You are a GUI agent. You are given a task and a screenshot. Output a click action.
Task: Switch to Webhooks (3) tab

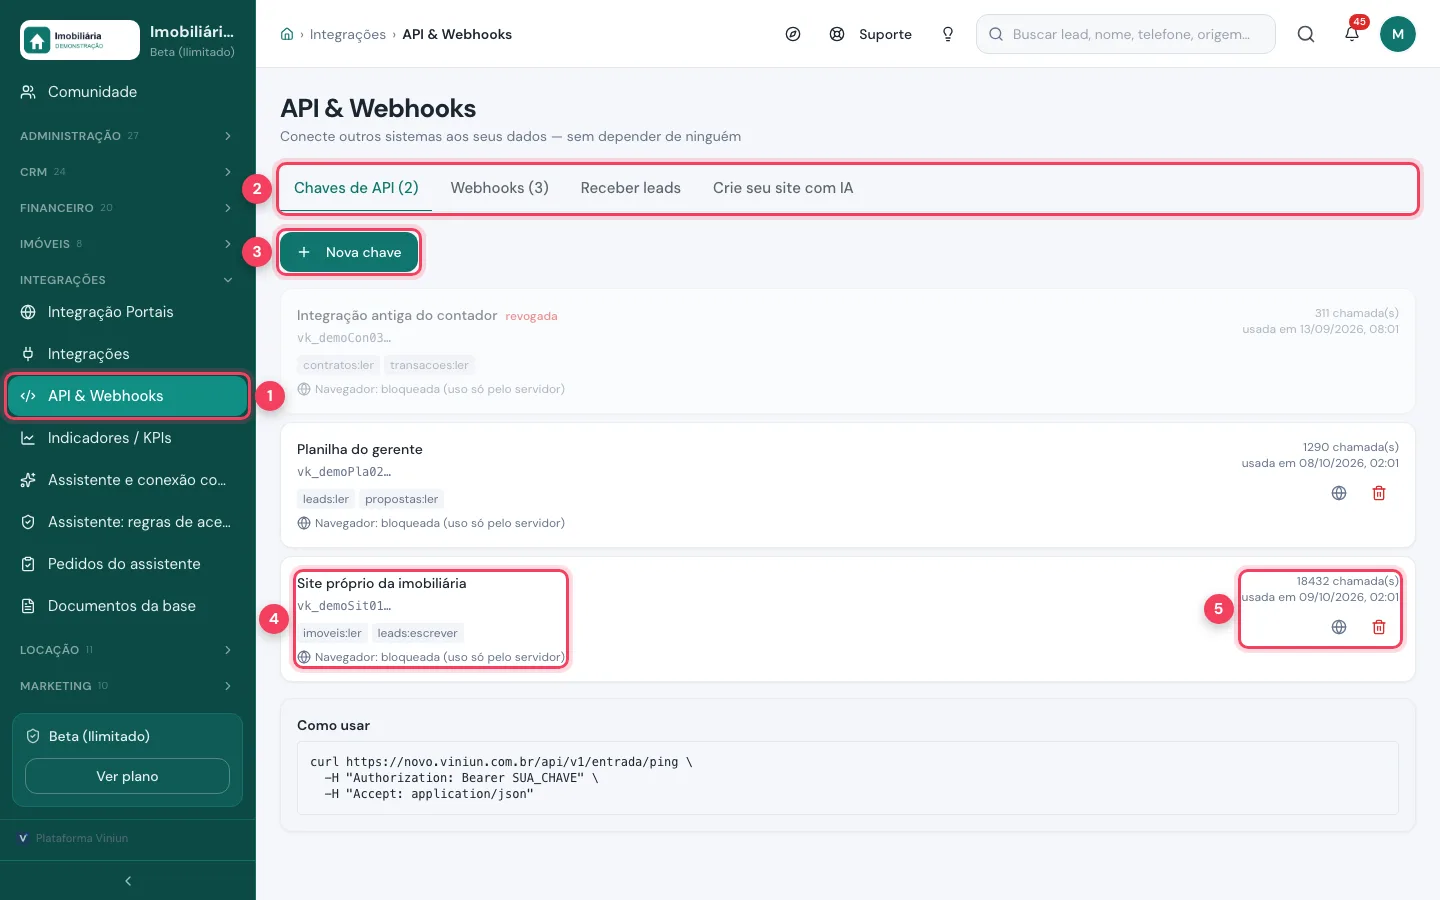click(x=500, y=188)
